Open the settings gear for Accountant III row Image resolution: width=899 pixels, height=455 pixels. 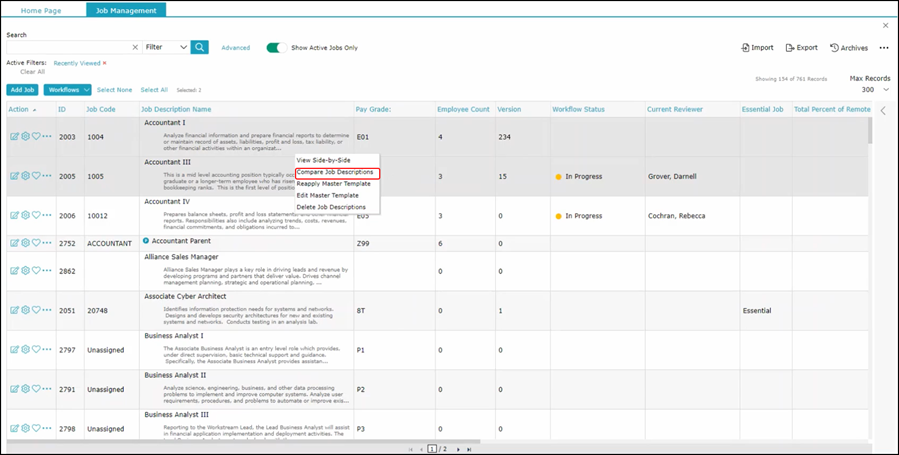pos(25,176)
